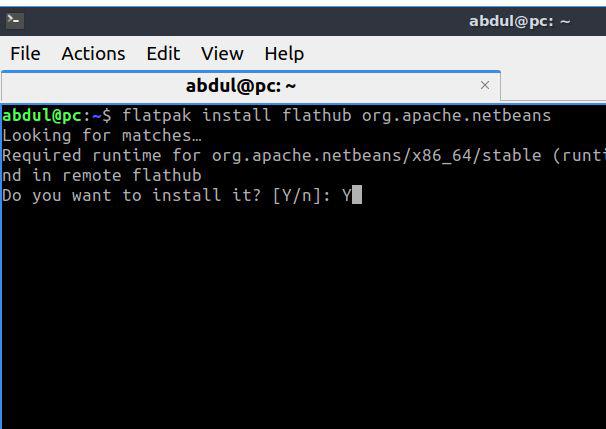
Task: Open the View menu
Action: pos(222,54)
